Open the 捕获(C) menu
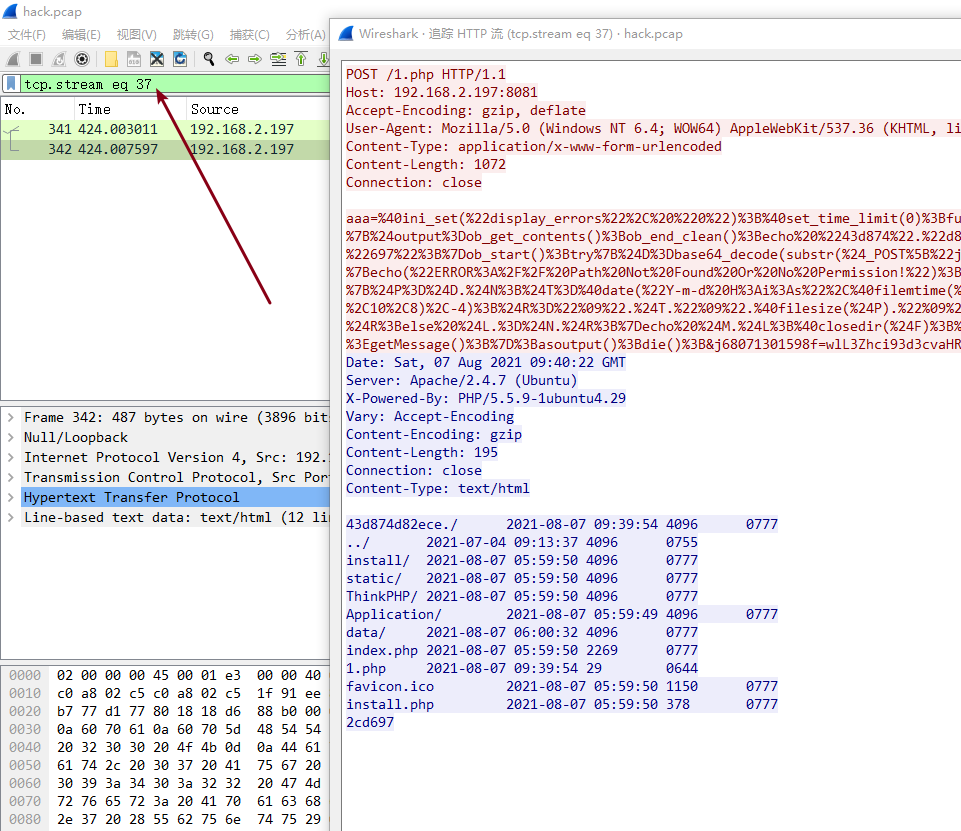Screen dimensions: 961x831 [x=249, y=34]
